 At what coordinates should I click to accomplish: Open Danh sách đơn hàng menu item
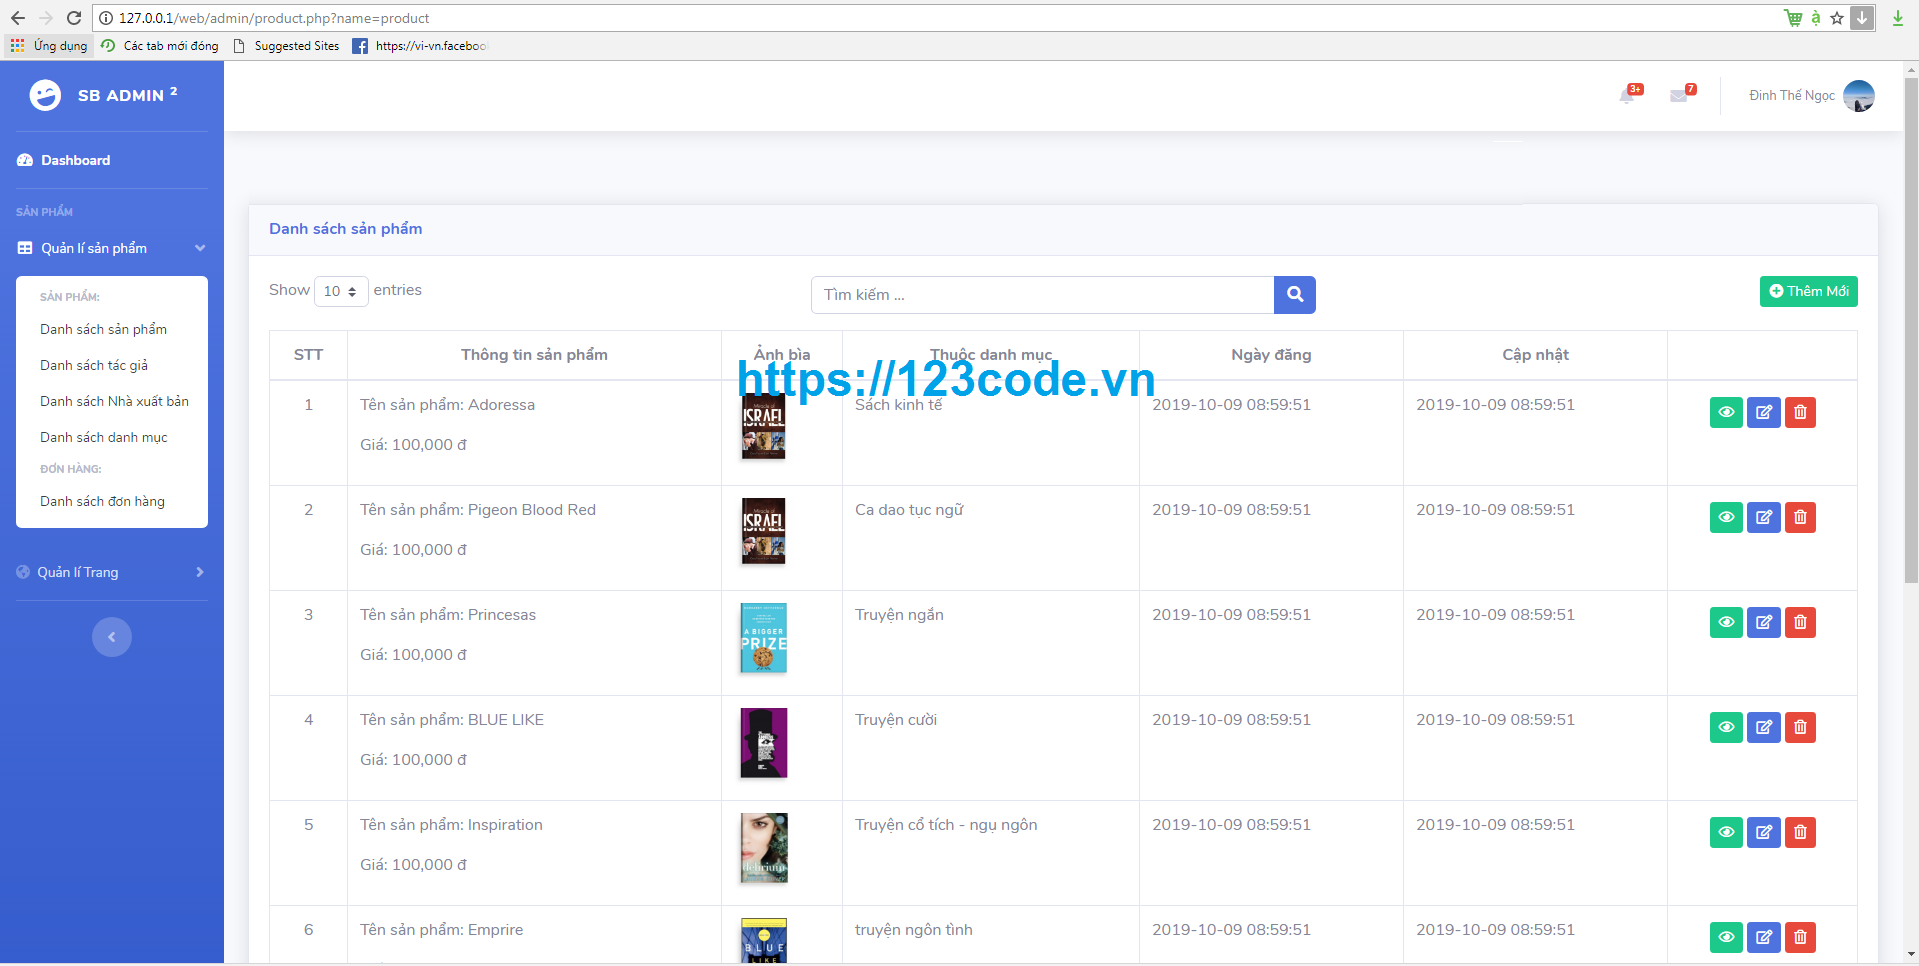pyautogui.click(x=102, y=501)
